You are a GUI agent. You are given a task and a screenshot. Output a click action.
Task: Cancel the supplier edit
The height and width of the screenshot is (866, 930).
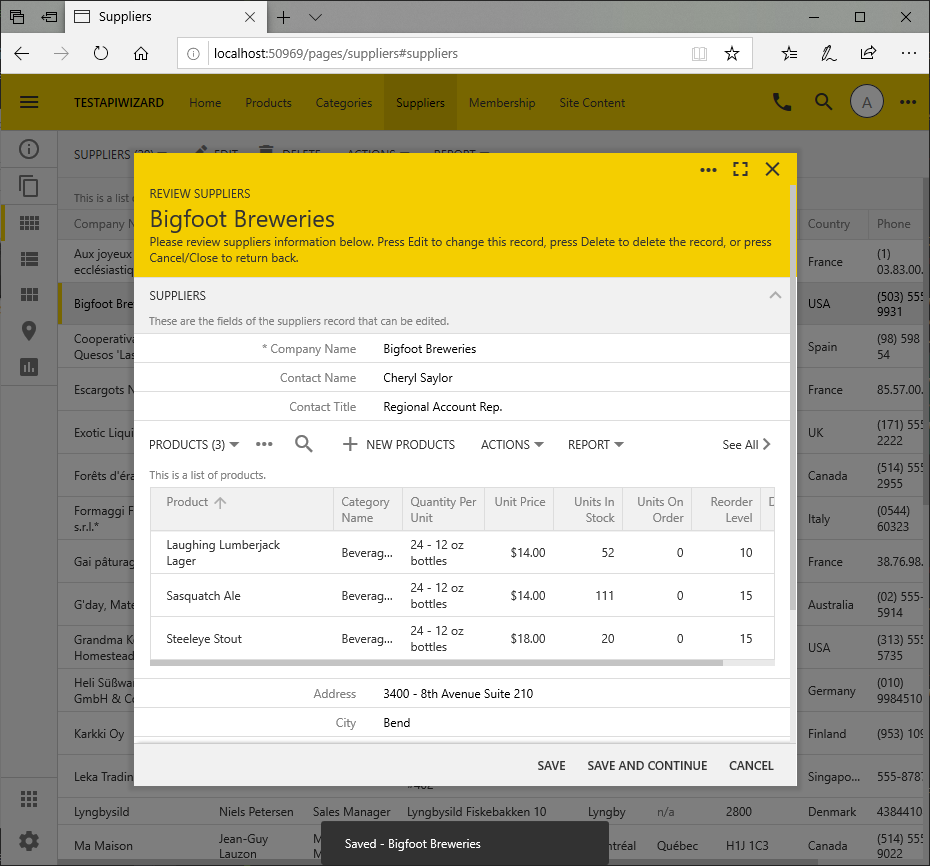751,766
